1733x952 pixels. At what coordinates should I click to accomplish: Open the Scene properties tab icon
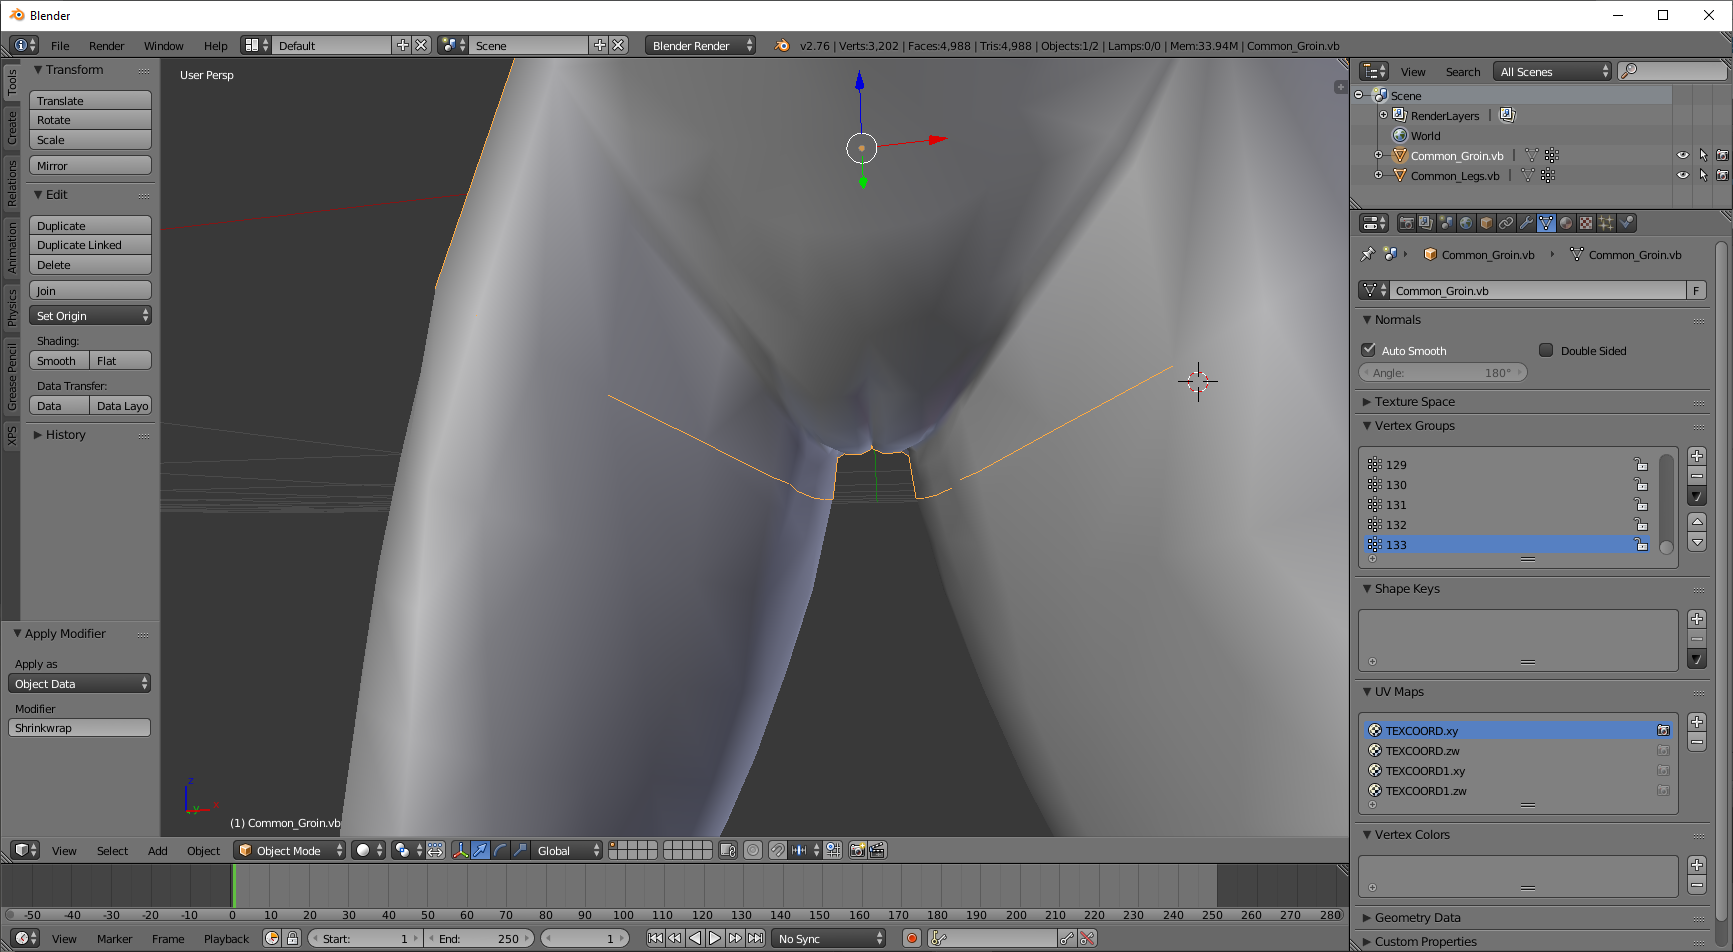1446,223
